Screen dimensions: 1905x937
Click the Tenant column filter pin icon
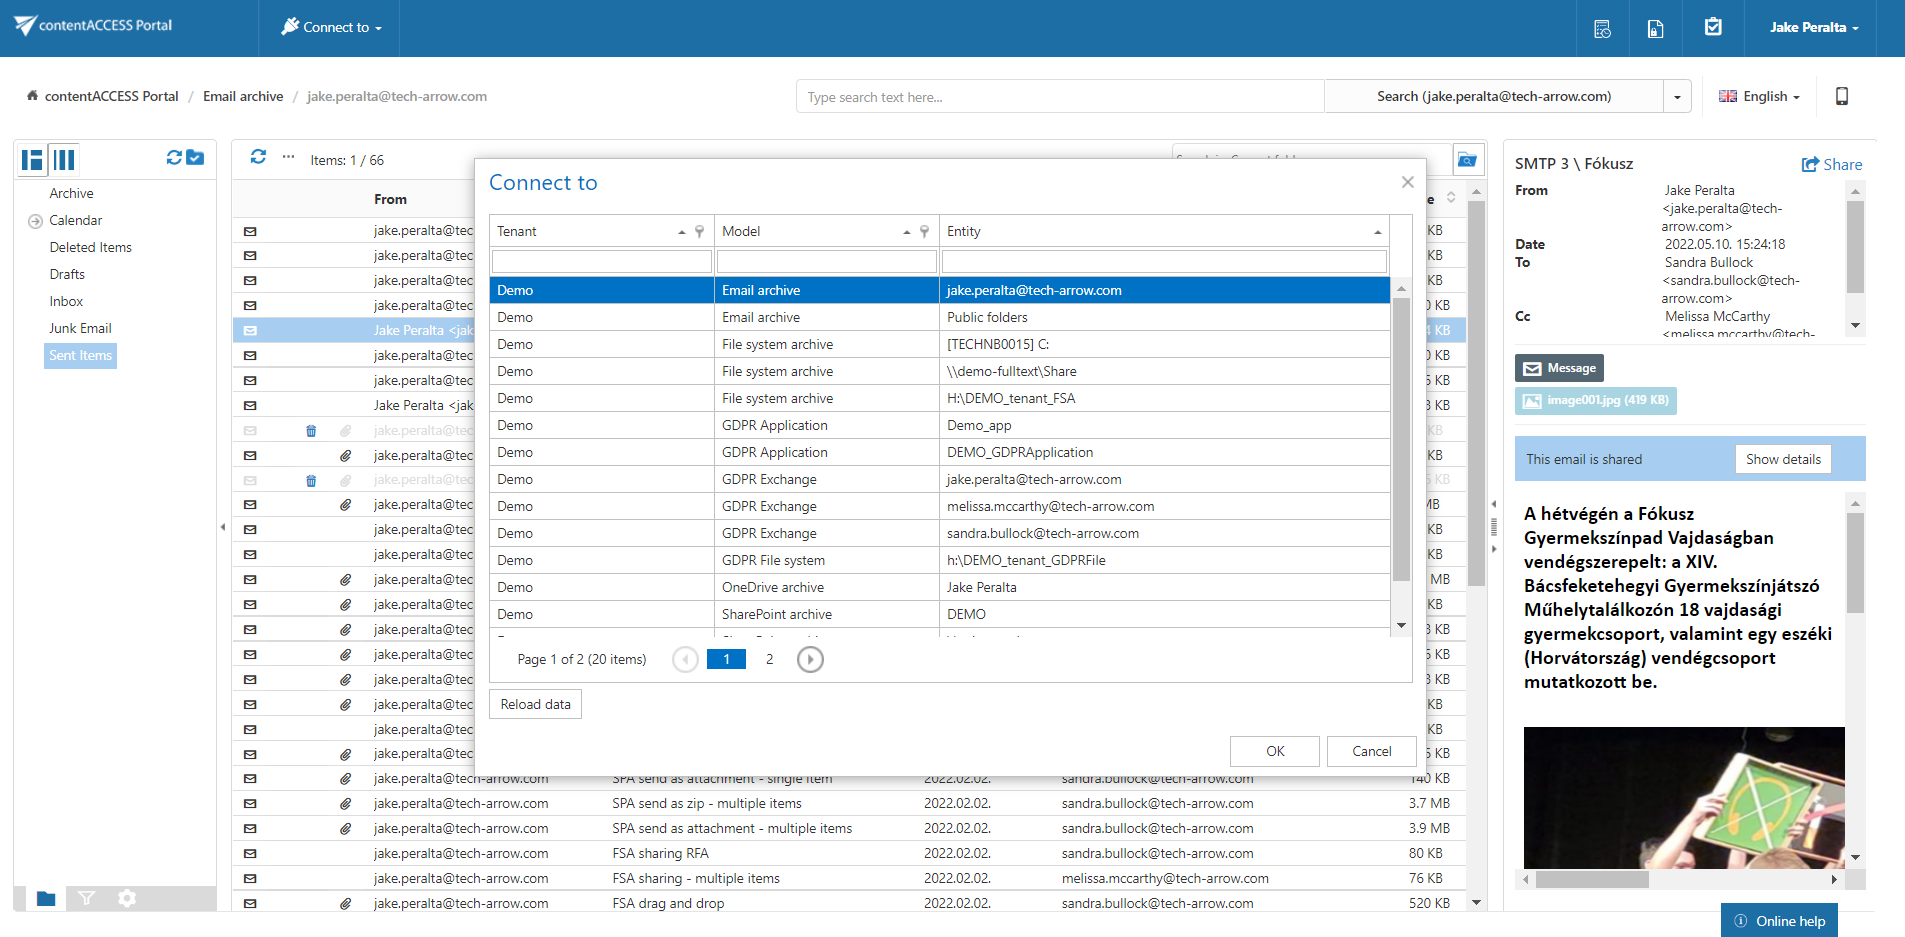point(699,231)
